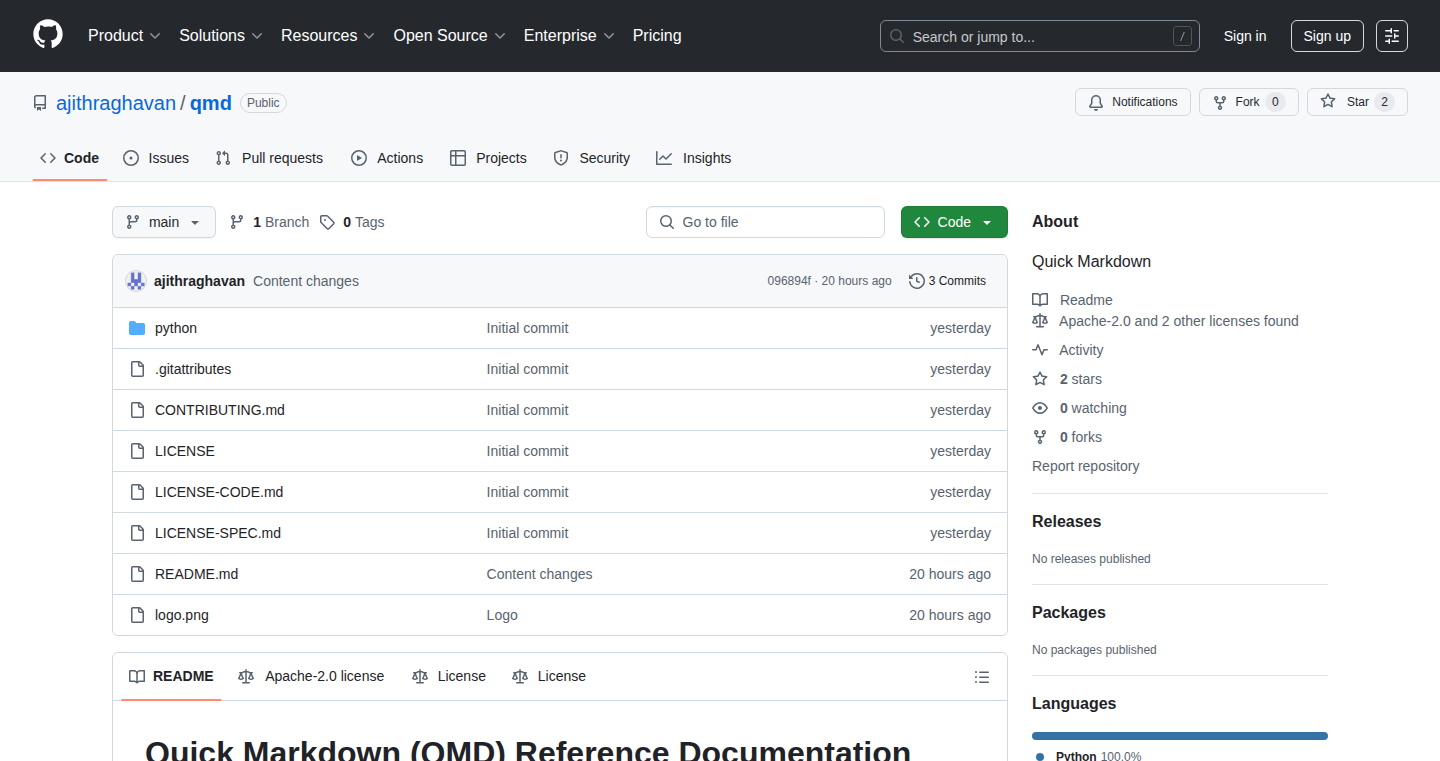Fork the qmd repository
The width and height of the screenshot is (1440, 761).
coord(1248,102)
